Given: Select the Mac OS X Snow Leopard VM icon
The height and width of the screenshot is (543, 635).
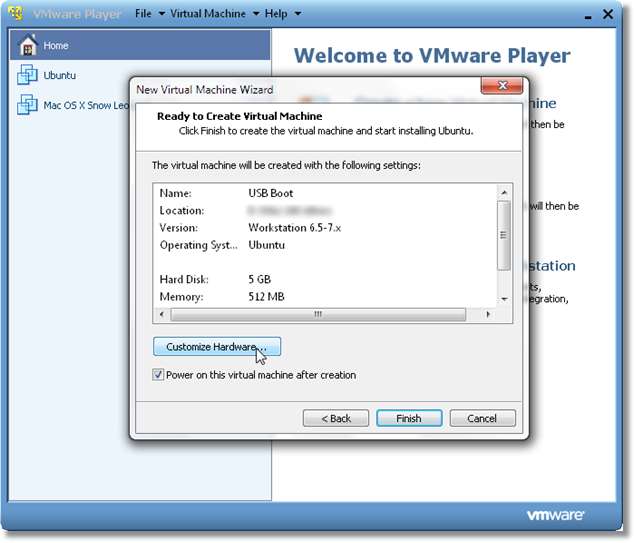Looking at the screenshot, I should pos(26,105).
